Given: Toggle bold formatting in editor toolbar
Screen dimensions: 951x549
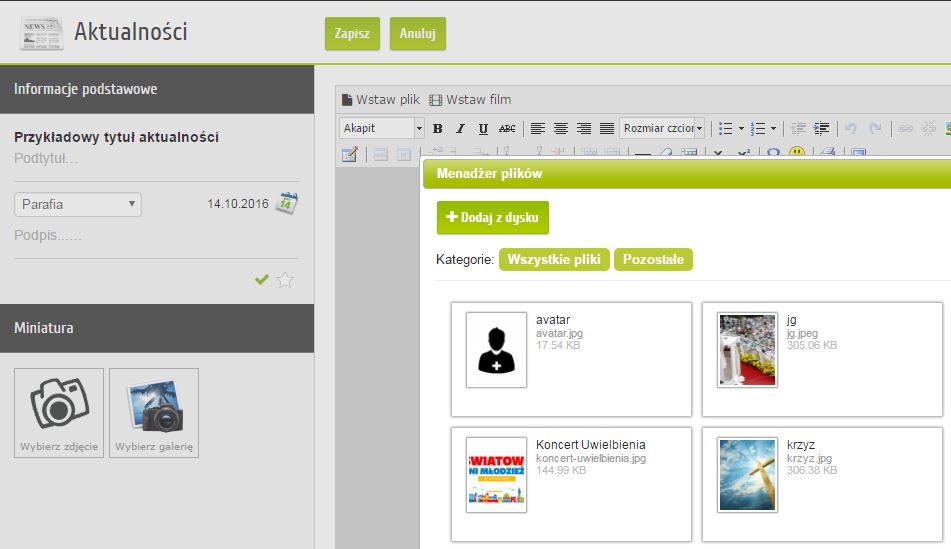Looking at the screenshot, I should (x=437, y=128).
